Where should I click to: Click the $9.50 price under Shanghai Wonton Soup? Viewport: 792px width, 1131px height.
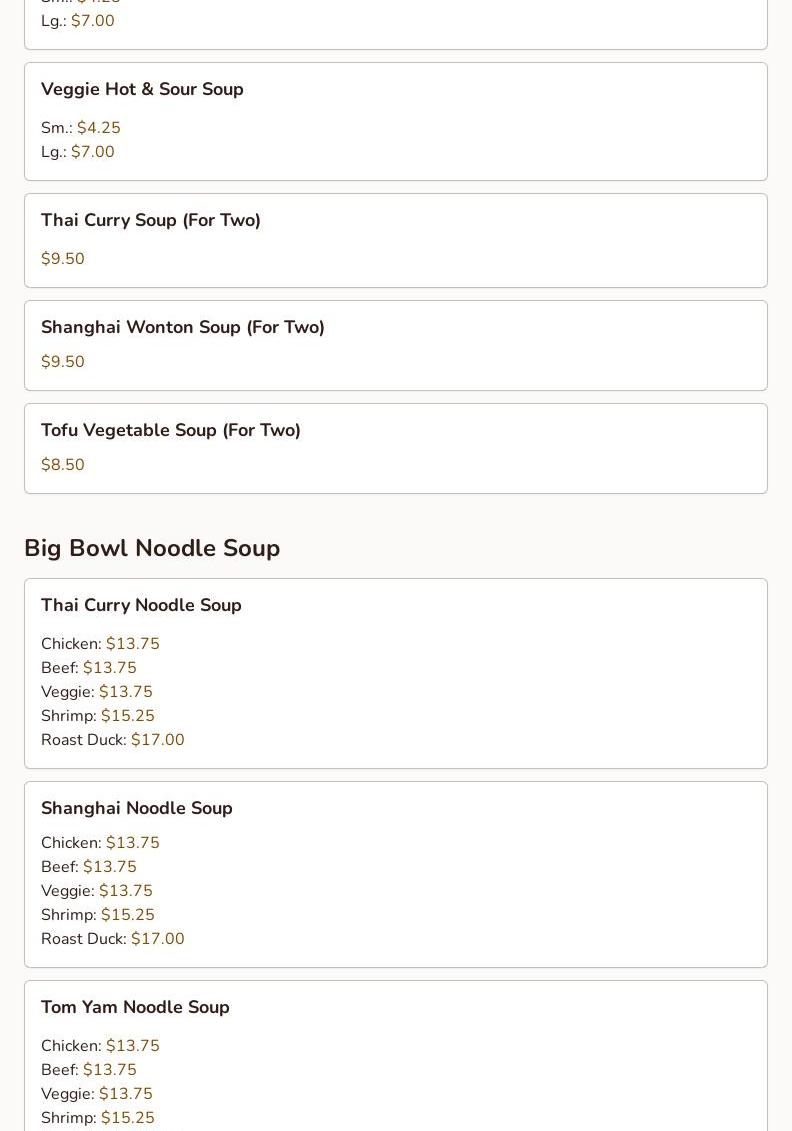[63, 361]
